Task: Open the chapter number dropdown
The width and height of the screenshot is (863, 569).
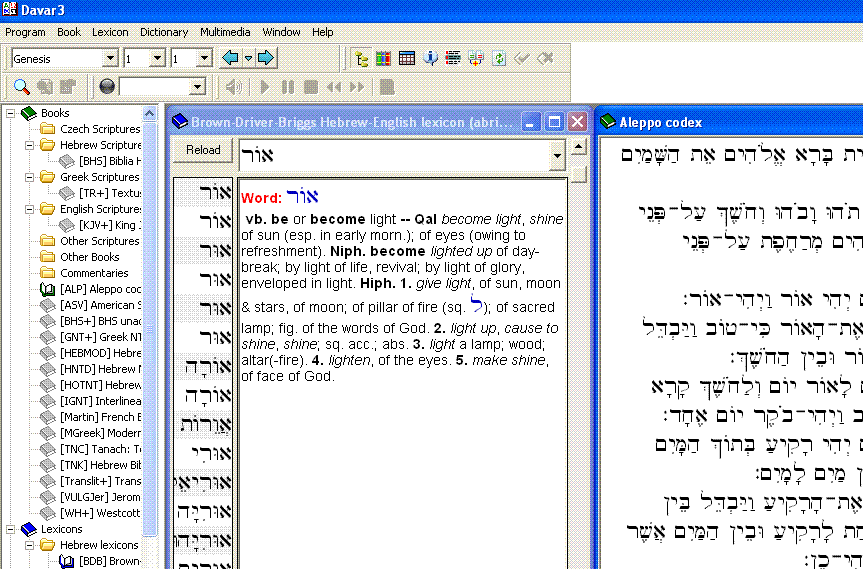Action: (157, 58)
